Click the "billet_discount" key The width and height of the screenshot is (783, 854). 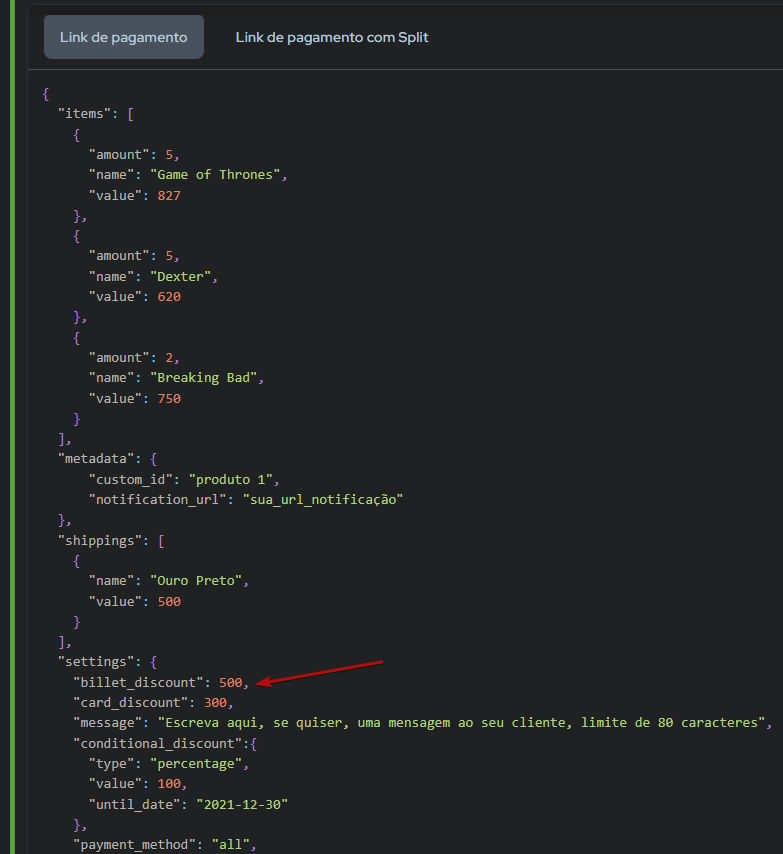click(x=138, y=682)
